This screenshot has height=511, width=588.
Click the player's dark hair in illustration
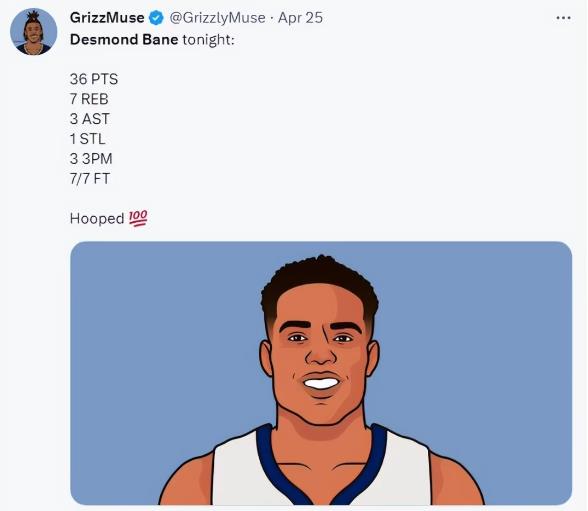[320, 281]
